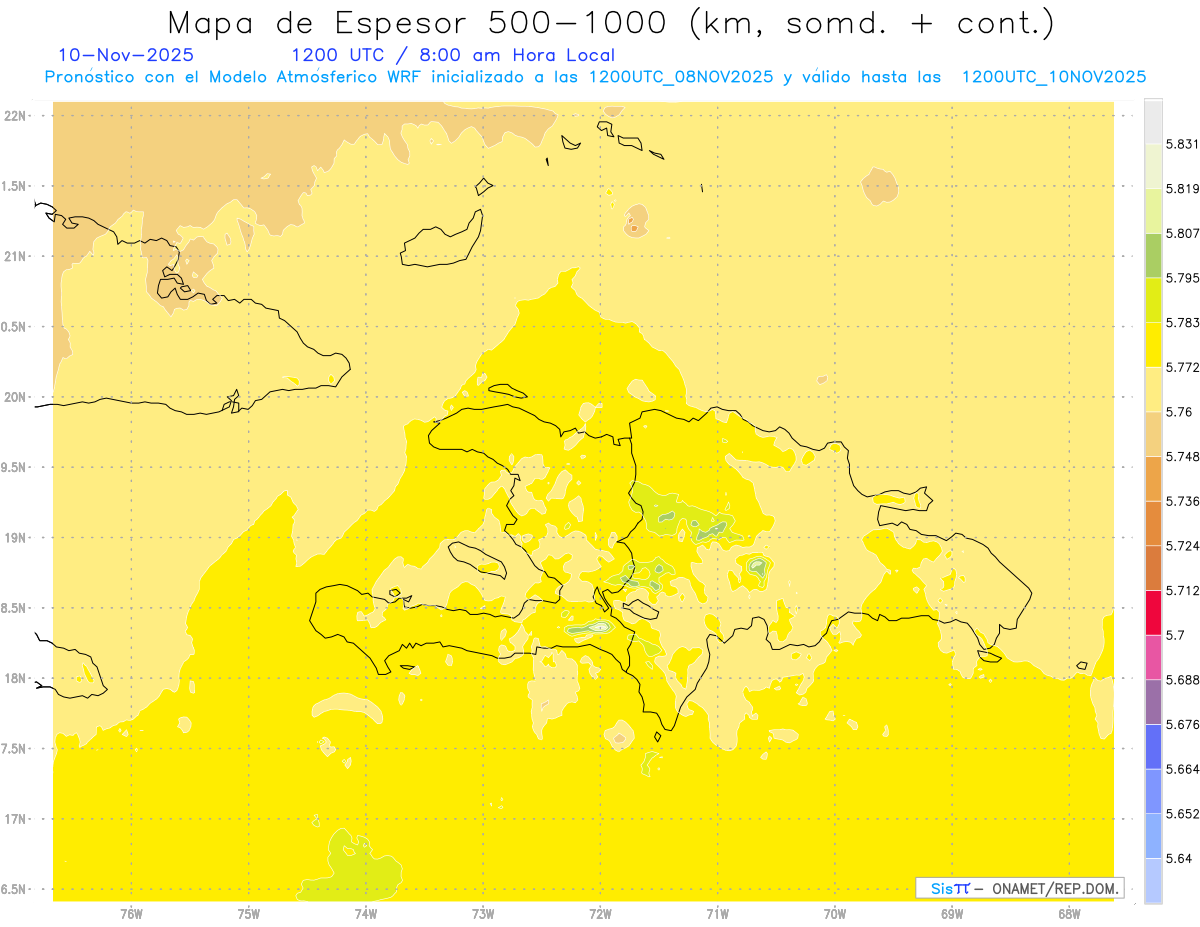The width and height of the screenshot is (1200, 927).
Task: Click the '74W' longitude label
Action: (x=366, y=914)
